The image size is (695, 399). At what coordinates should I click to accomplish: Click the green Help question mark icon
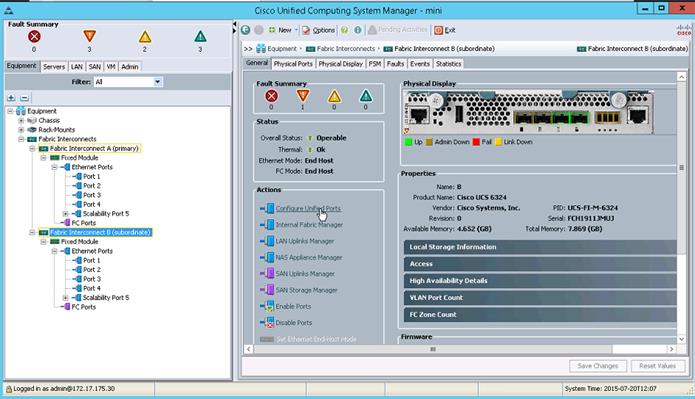[344, 30]
